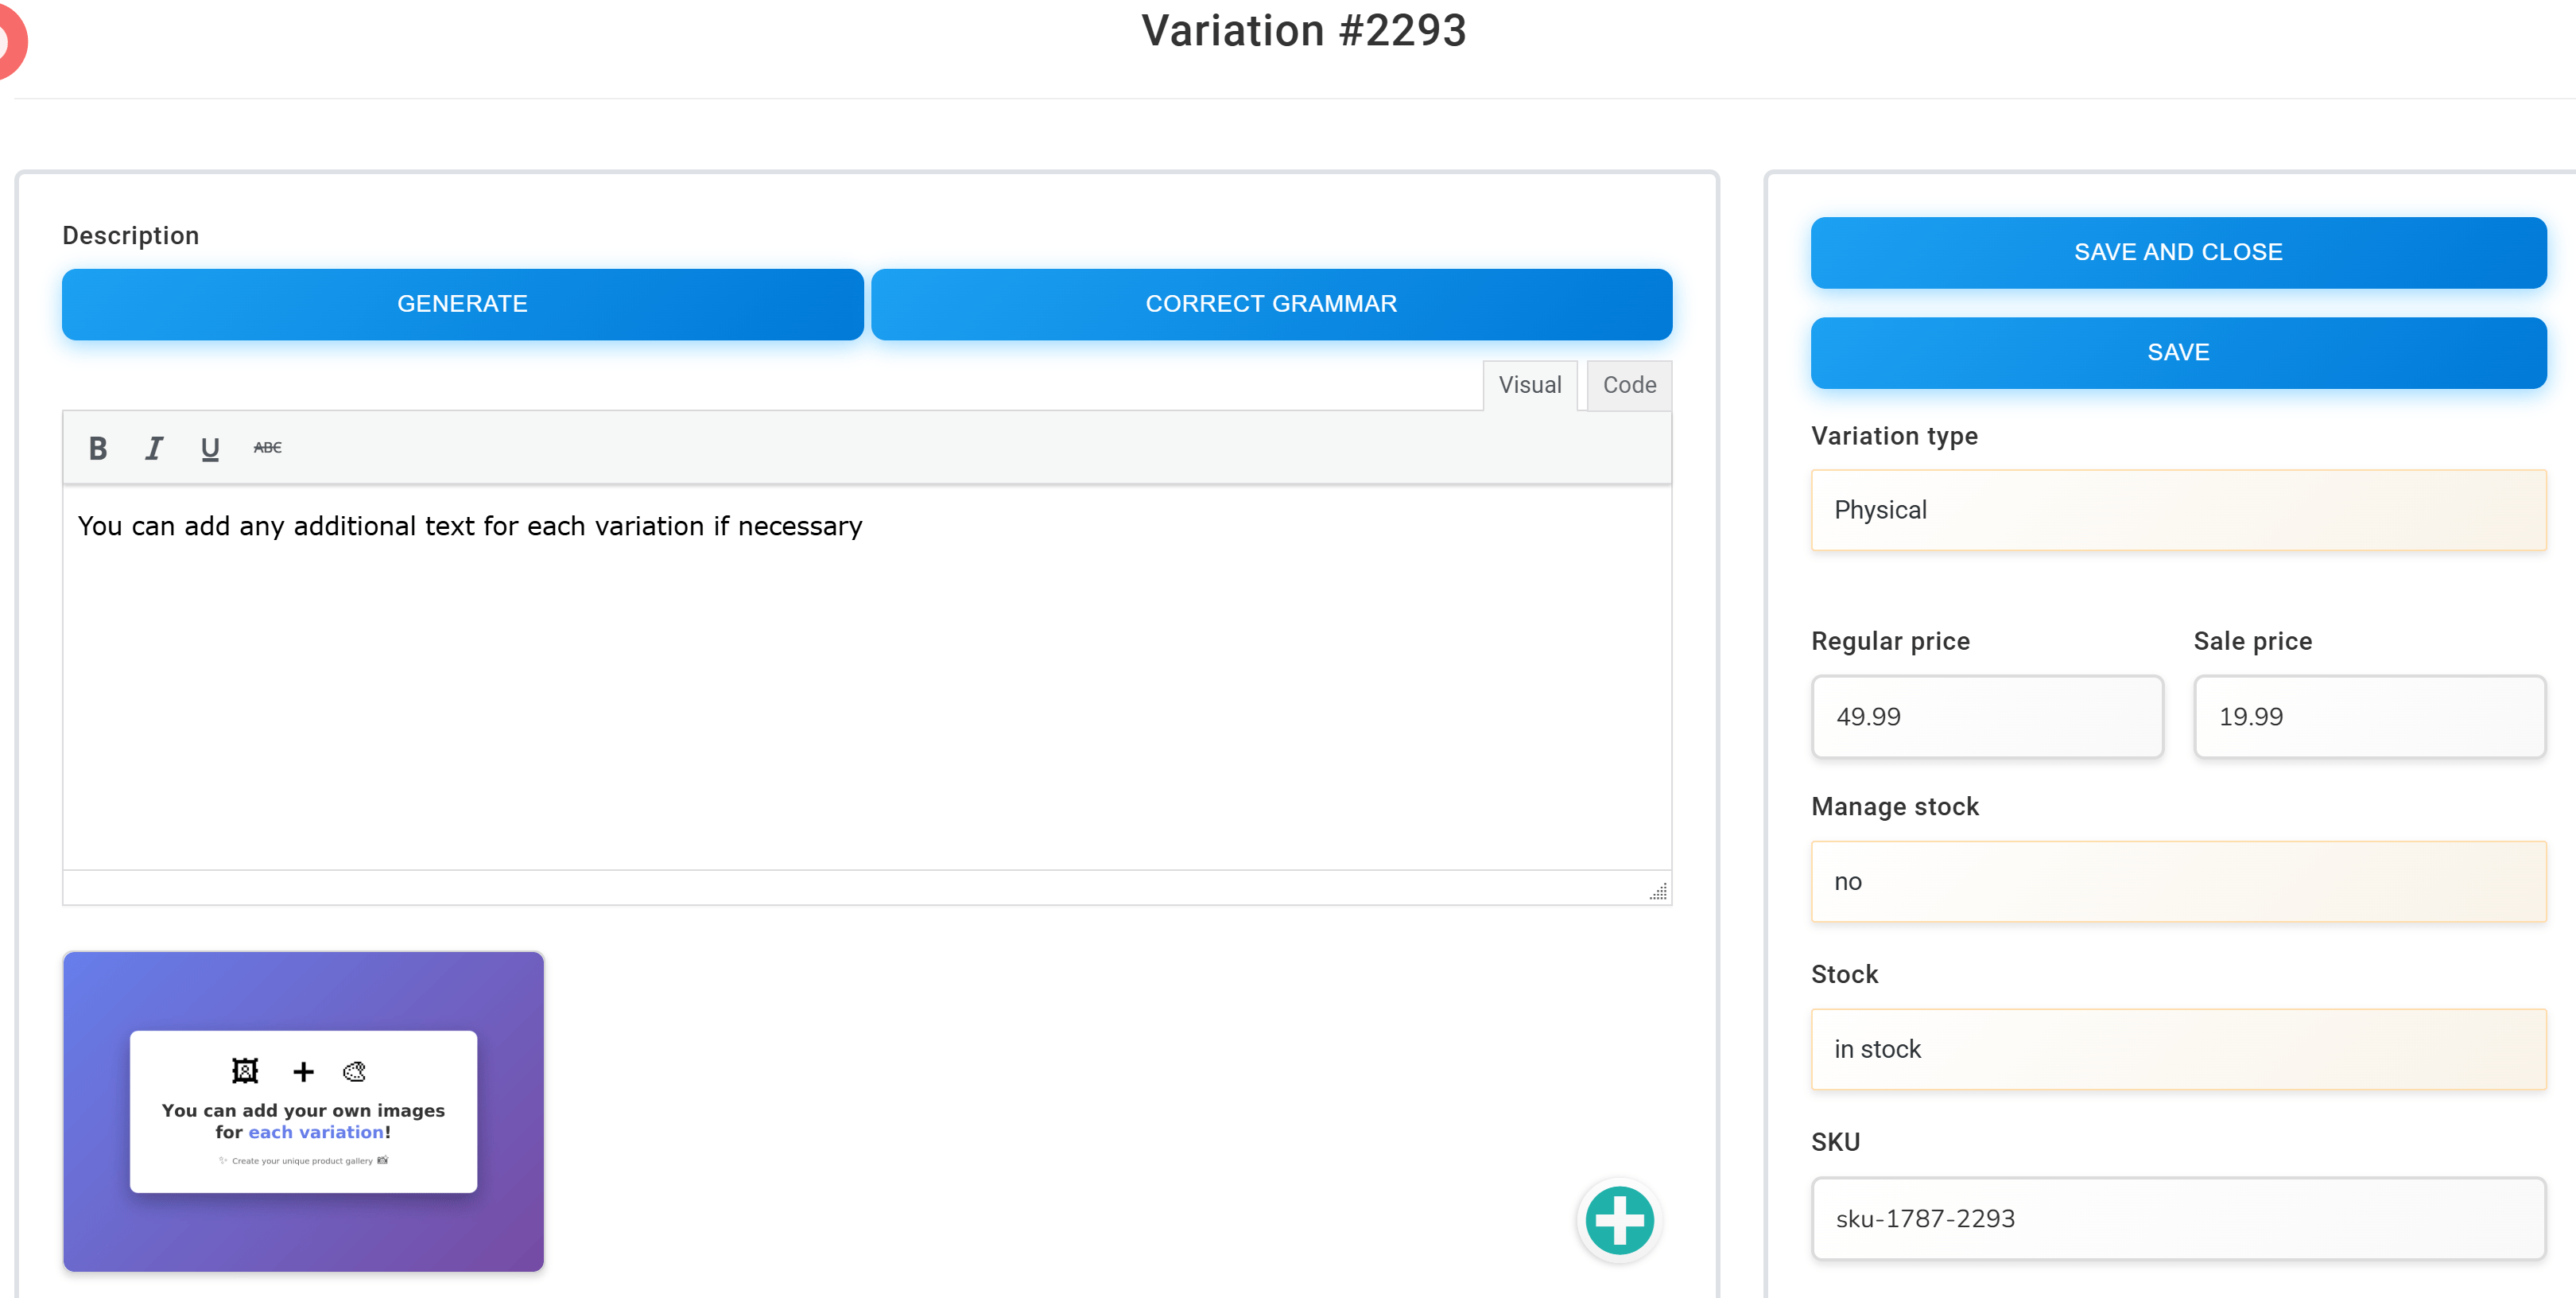Click the green plus add image icon
The image size is (2576, 1298).
[x=1619, y=1220]
